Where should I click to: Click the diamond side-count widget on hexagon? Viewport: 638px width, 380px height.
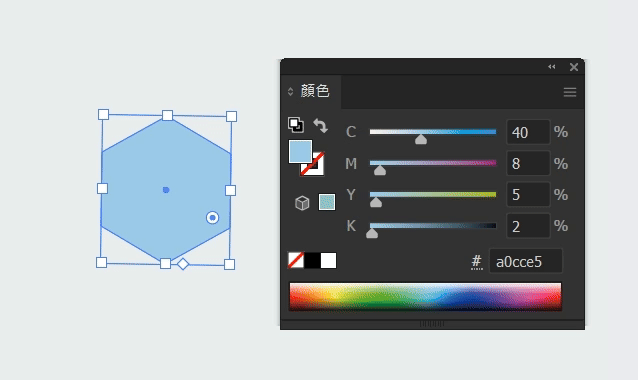click(x=183, y=264)
